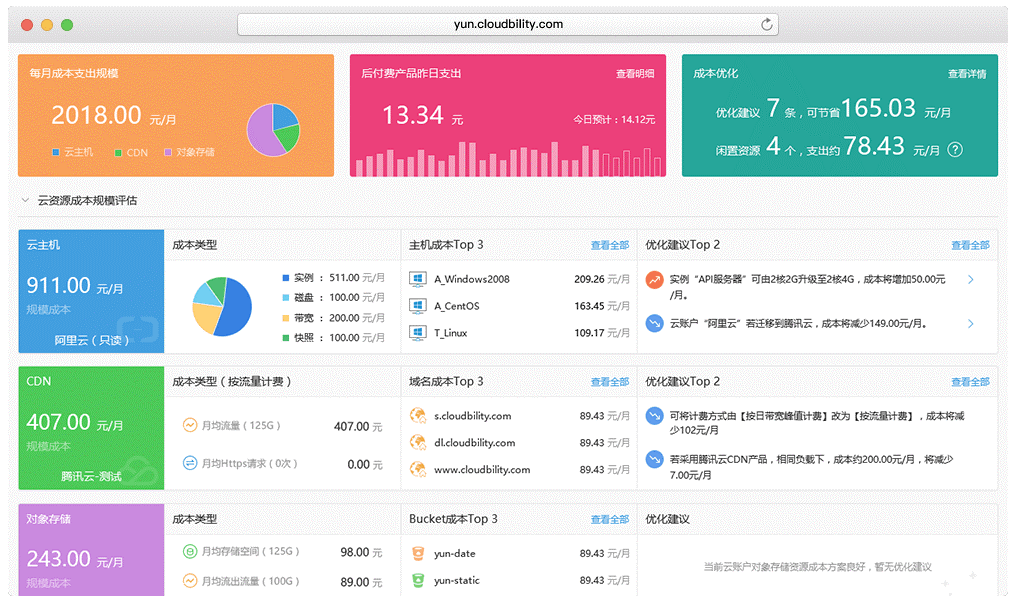
Task: View all under 域名成本Top 3
Action: 610,382
